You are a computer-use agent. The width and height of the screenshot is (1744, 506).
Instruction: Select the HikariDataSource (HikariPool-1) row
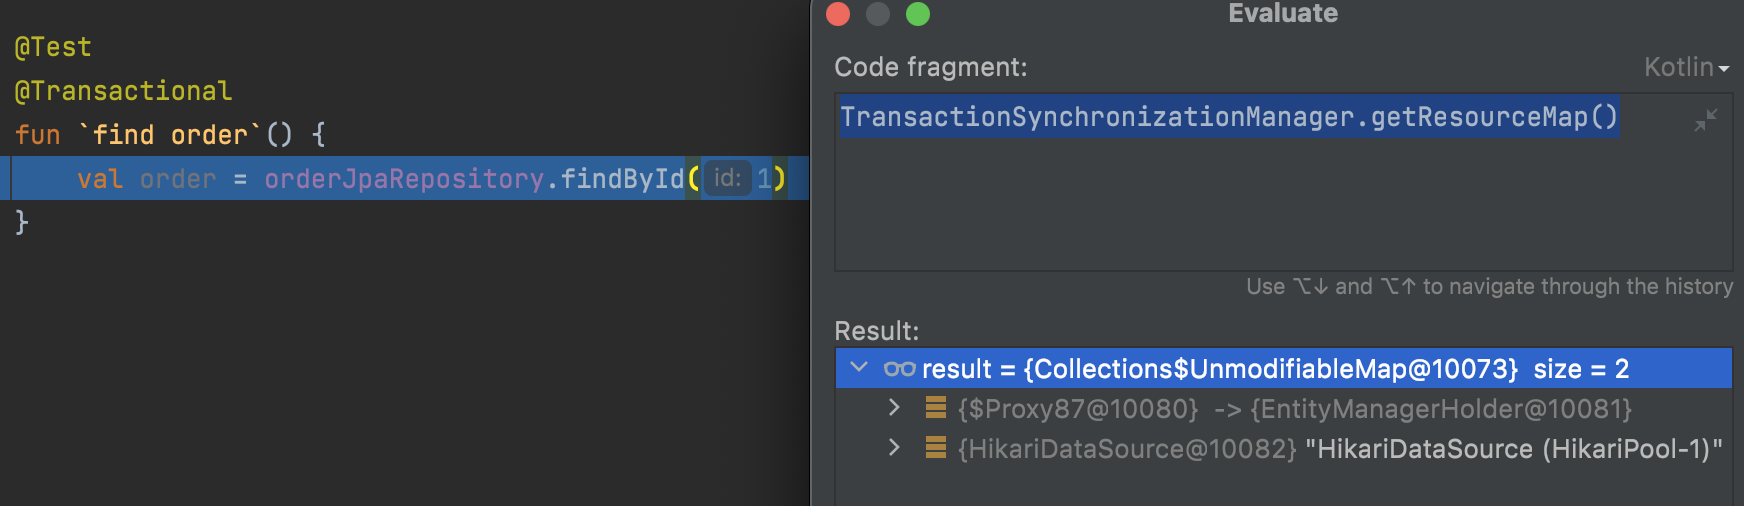pos(1283,448)
